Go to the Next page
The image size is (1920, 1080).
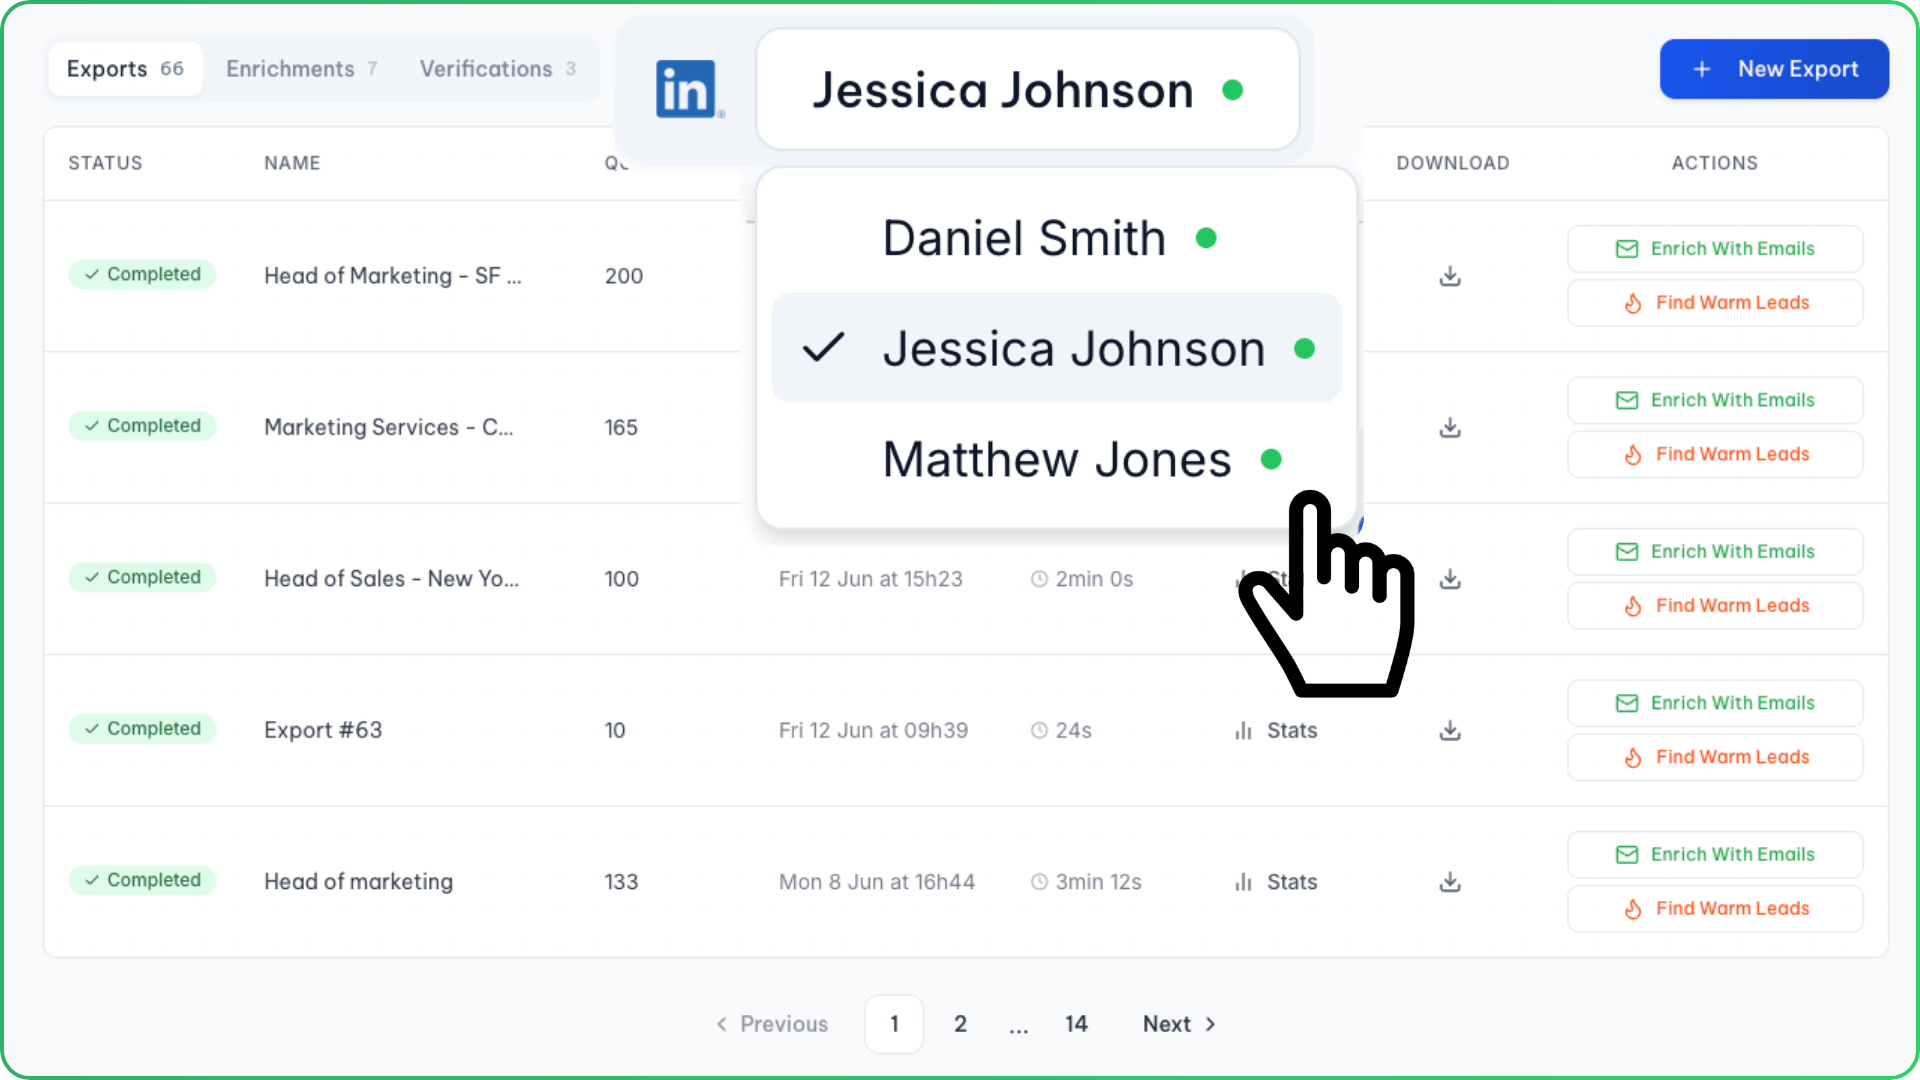[1179, 1024]
